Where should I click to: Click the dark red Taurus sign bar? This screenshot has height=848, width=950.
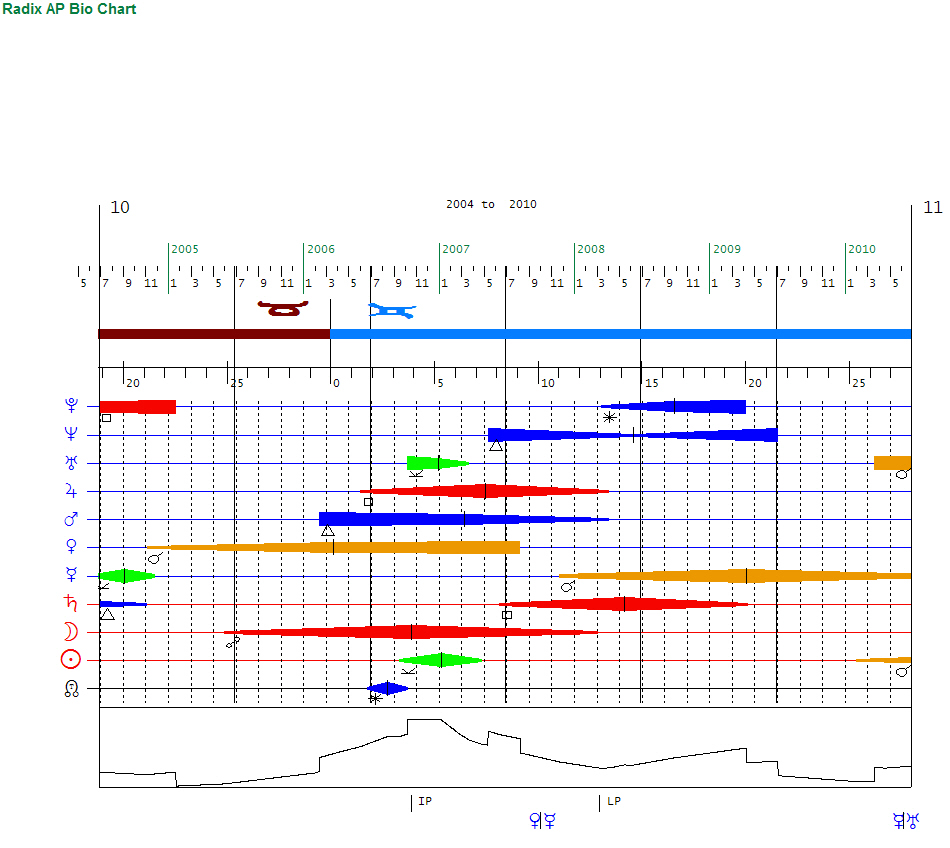tap(214, 334)
